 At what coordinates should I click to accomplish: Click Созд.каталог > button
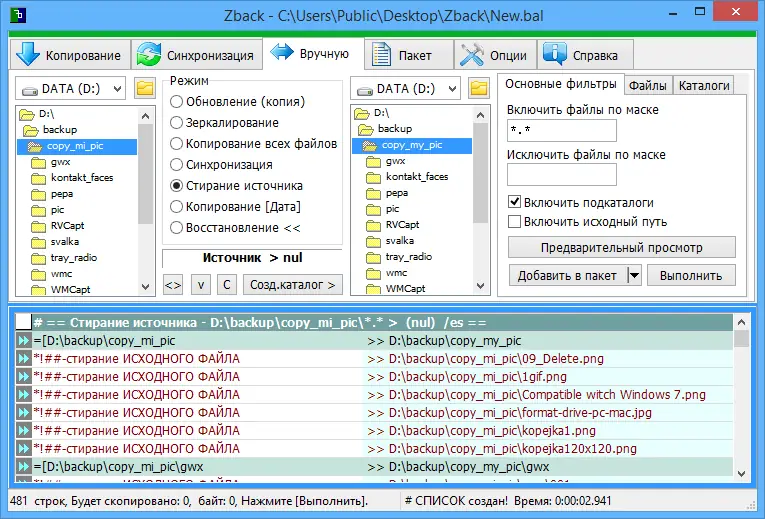click(293, 285)
